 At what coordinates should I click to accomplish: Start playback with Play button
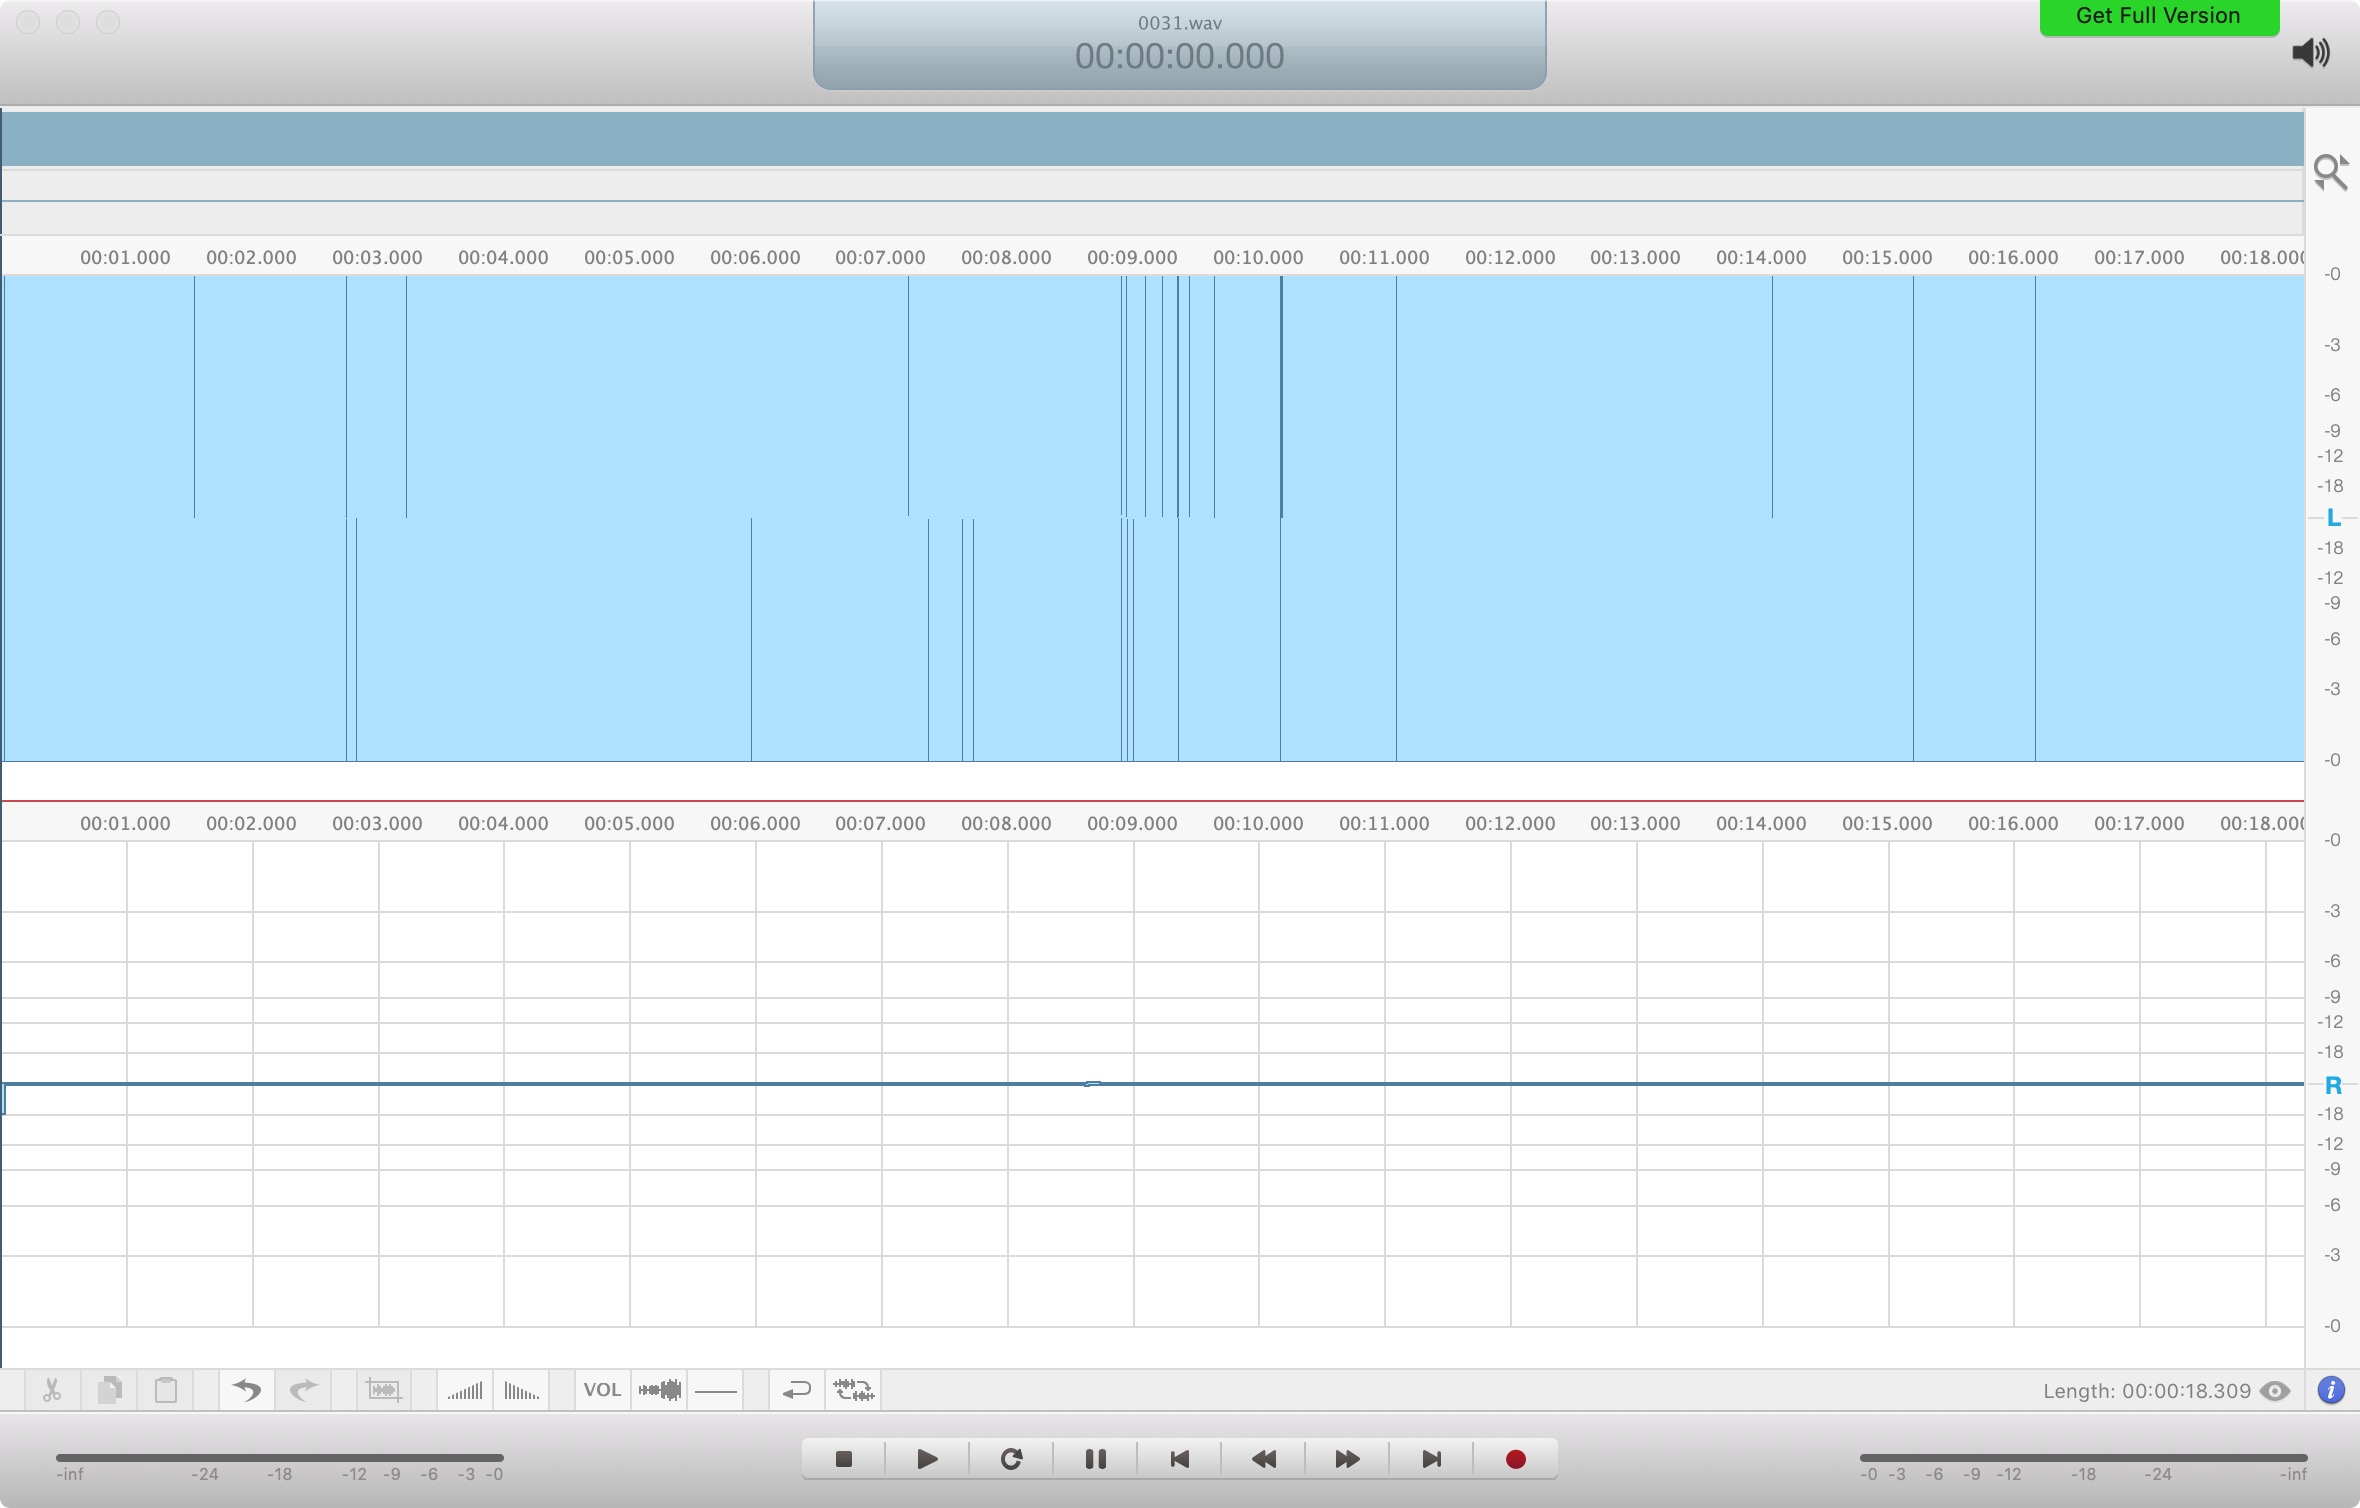927,1459
